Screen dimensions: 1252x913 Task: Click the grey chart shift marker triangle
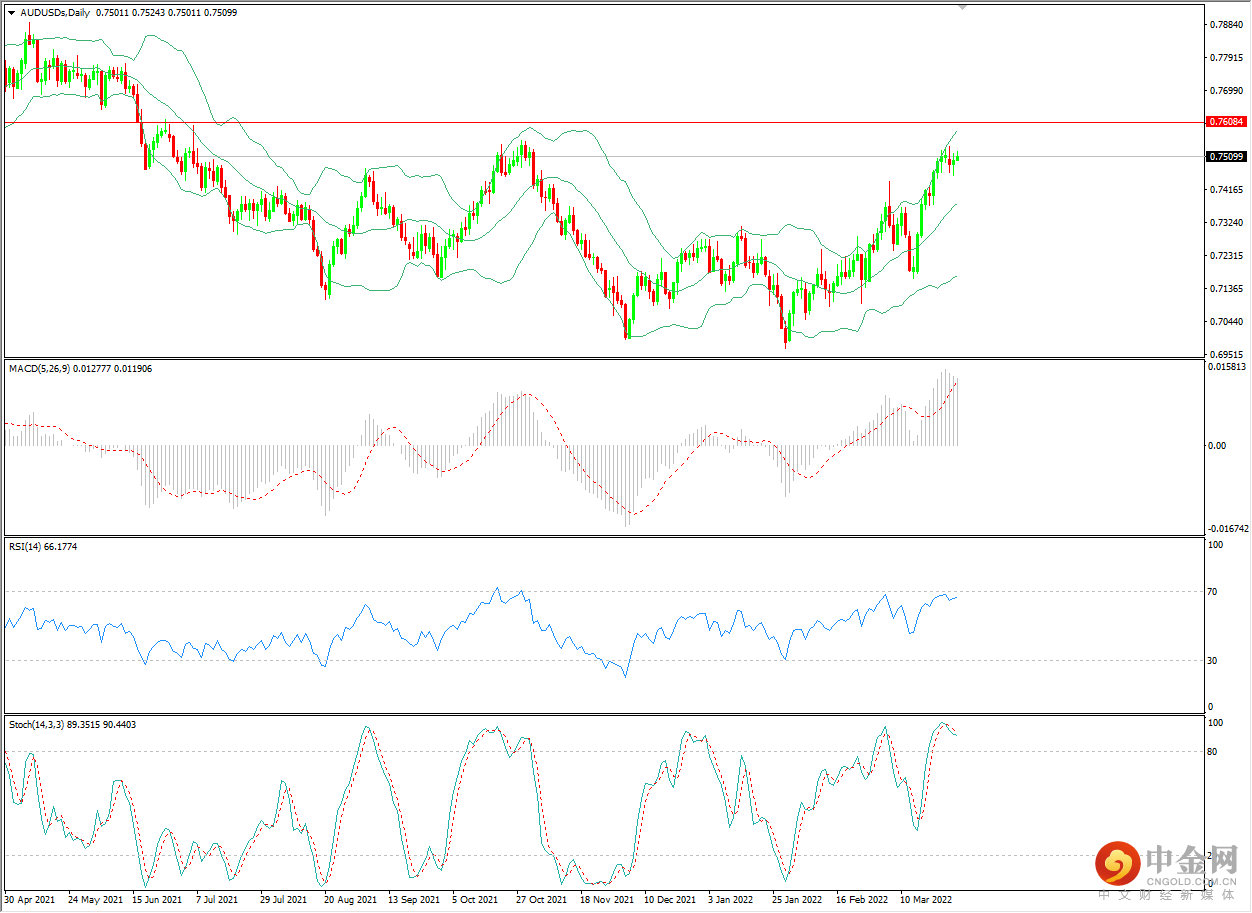[962, 7]
